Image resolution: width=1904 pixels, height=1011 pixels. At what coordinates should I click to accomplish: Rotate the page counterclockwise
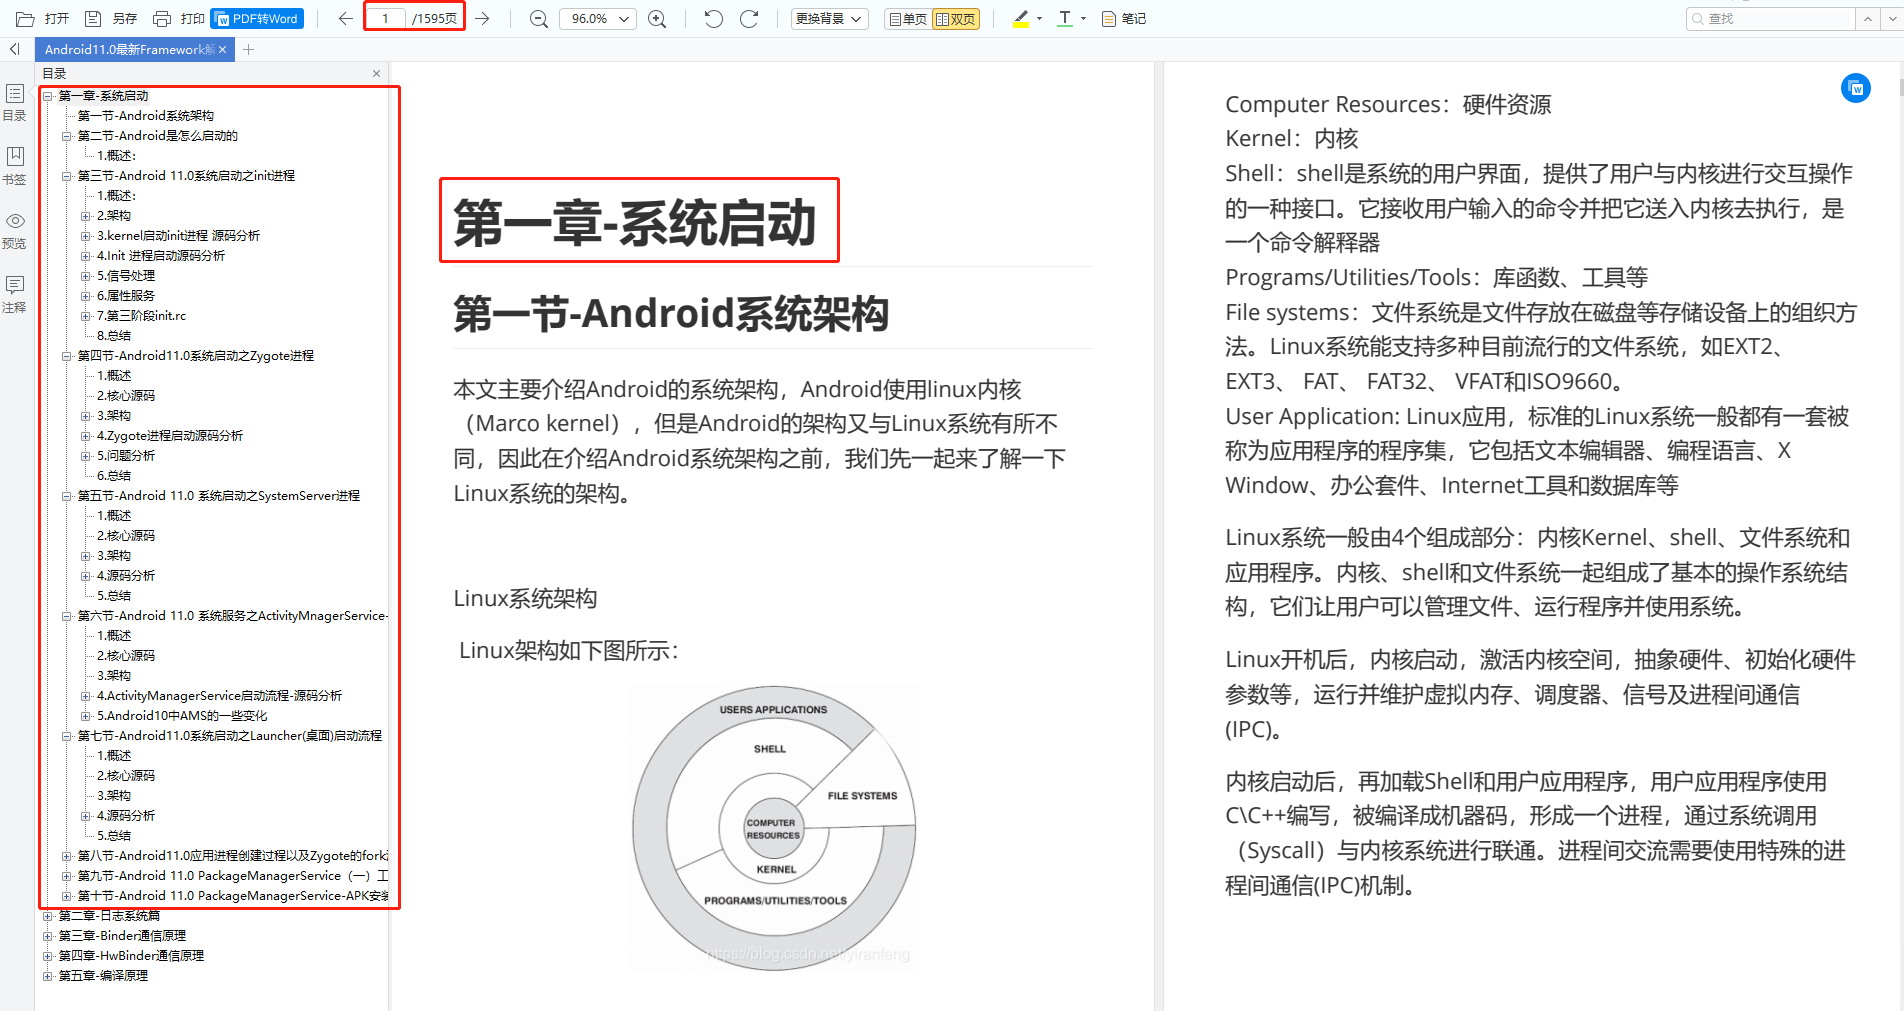713,19
